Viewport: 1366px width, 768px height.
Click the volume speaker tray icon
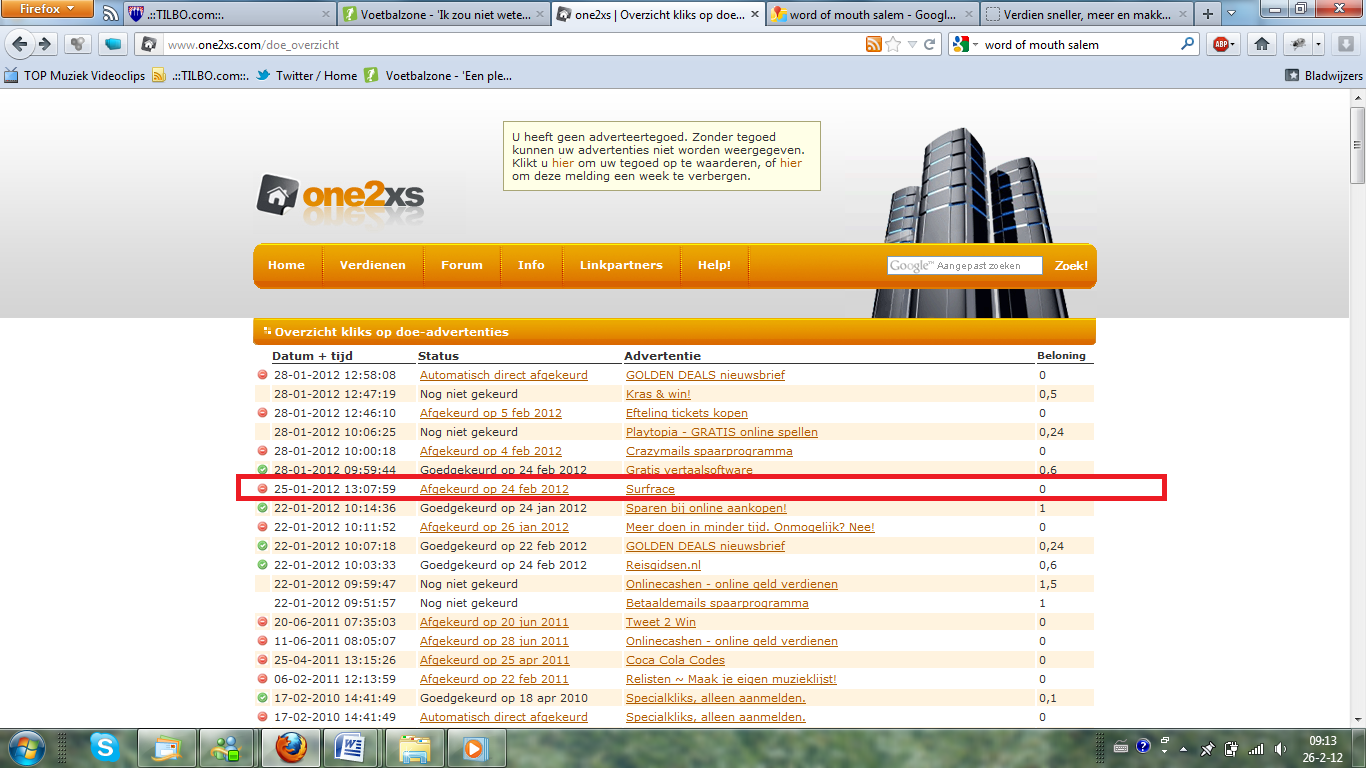click(x=1281, y=748)
